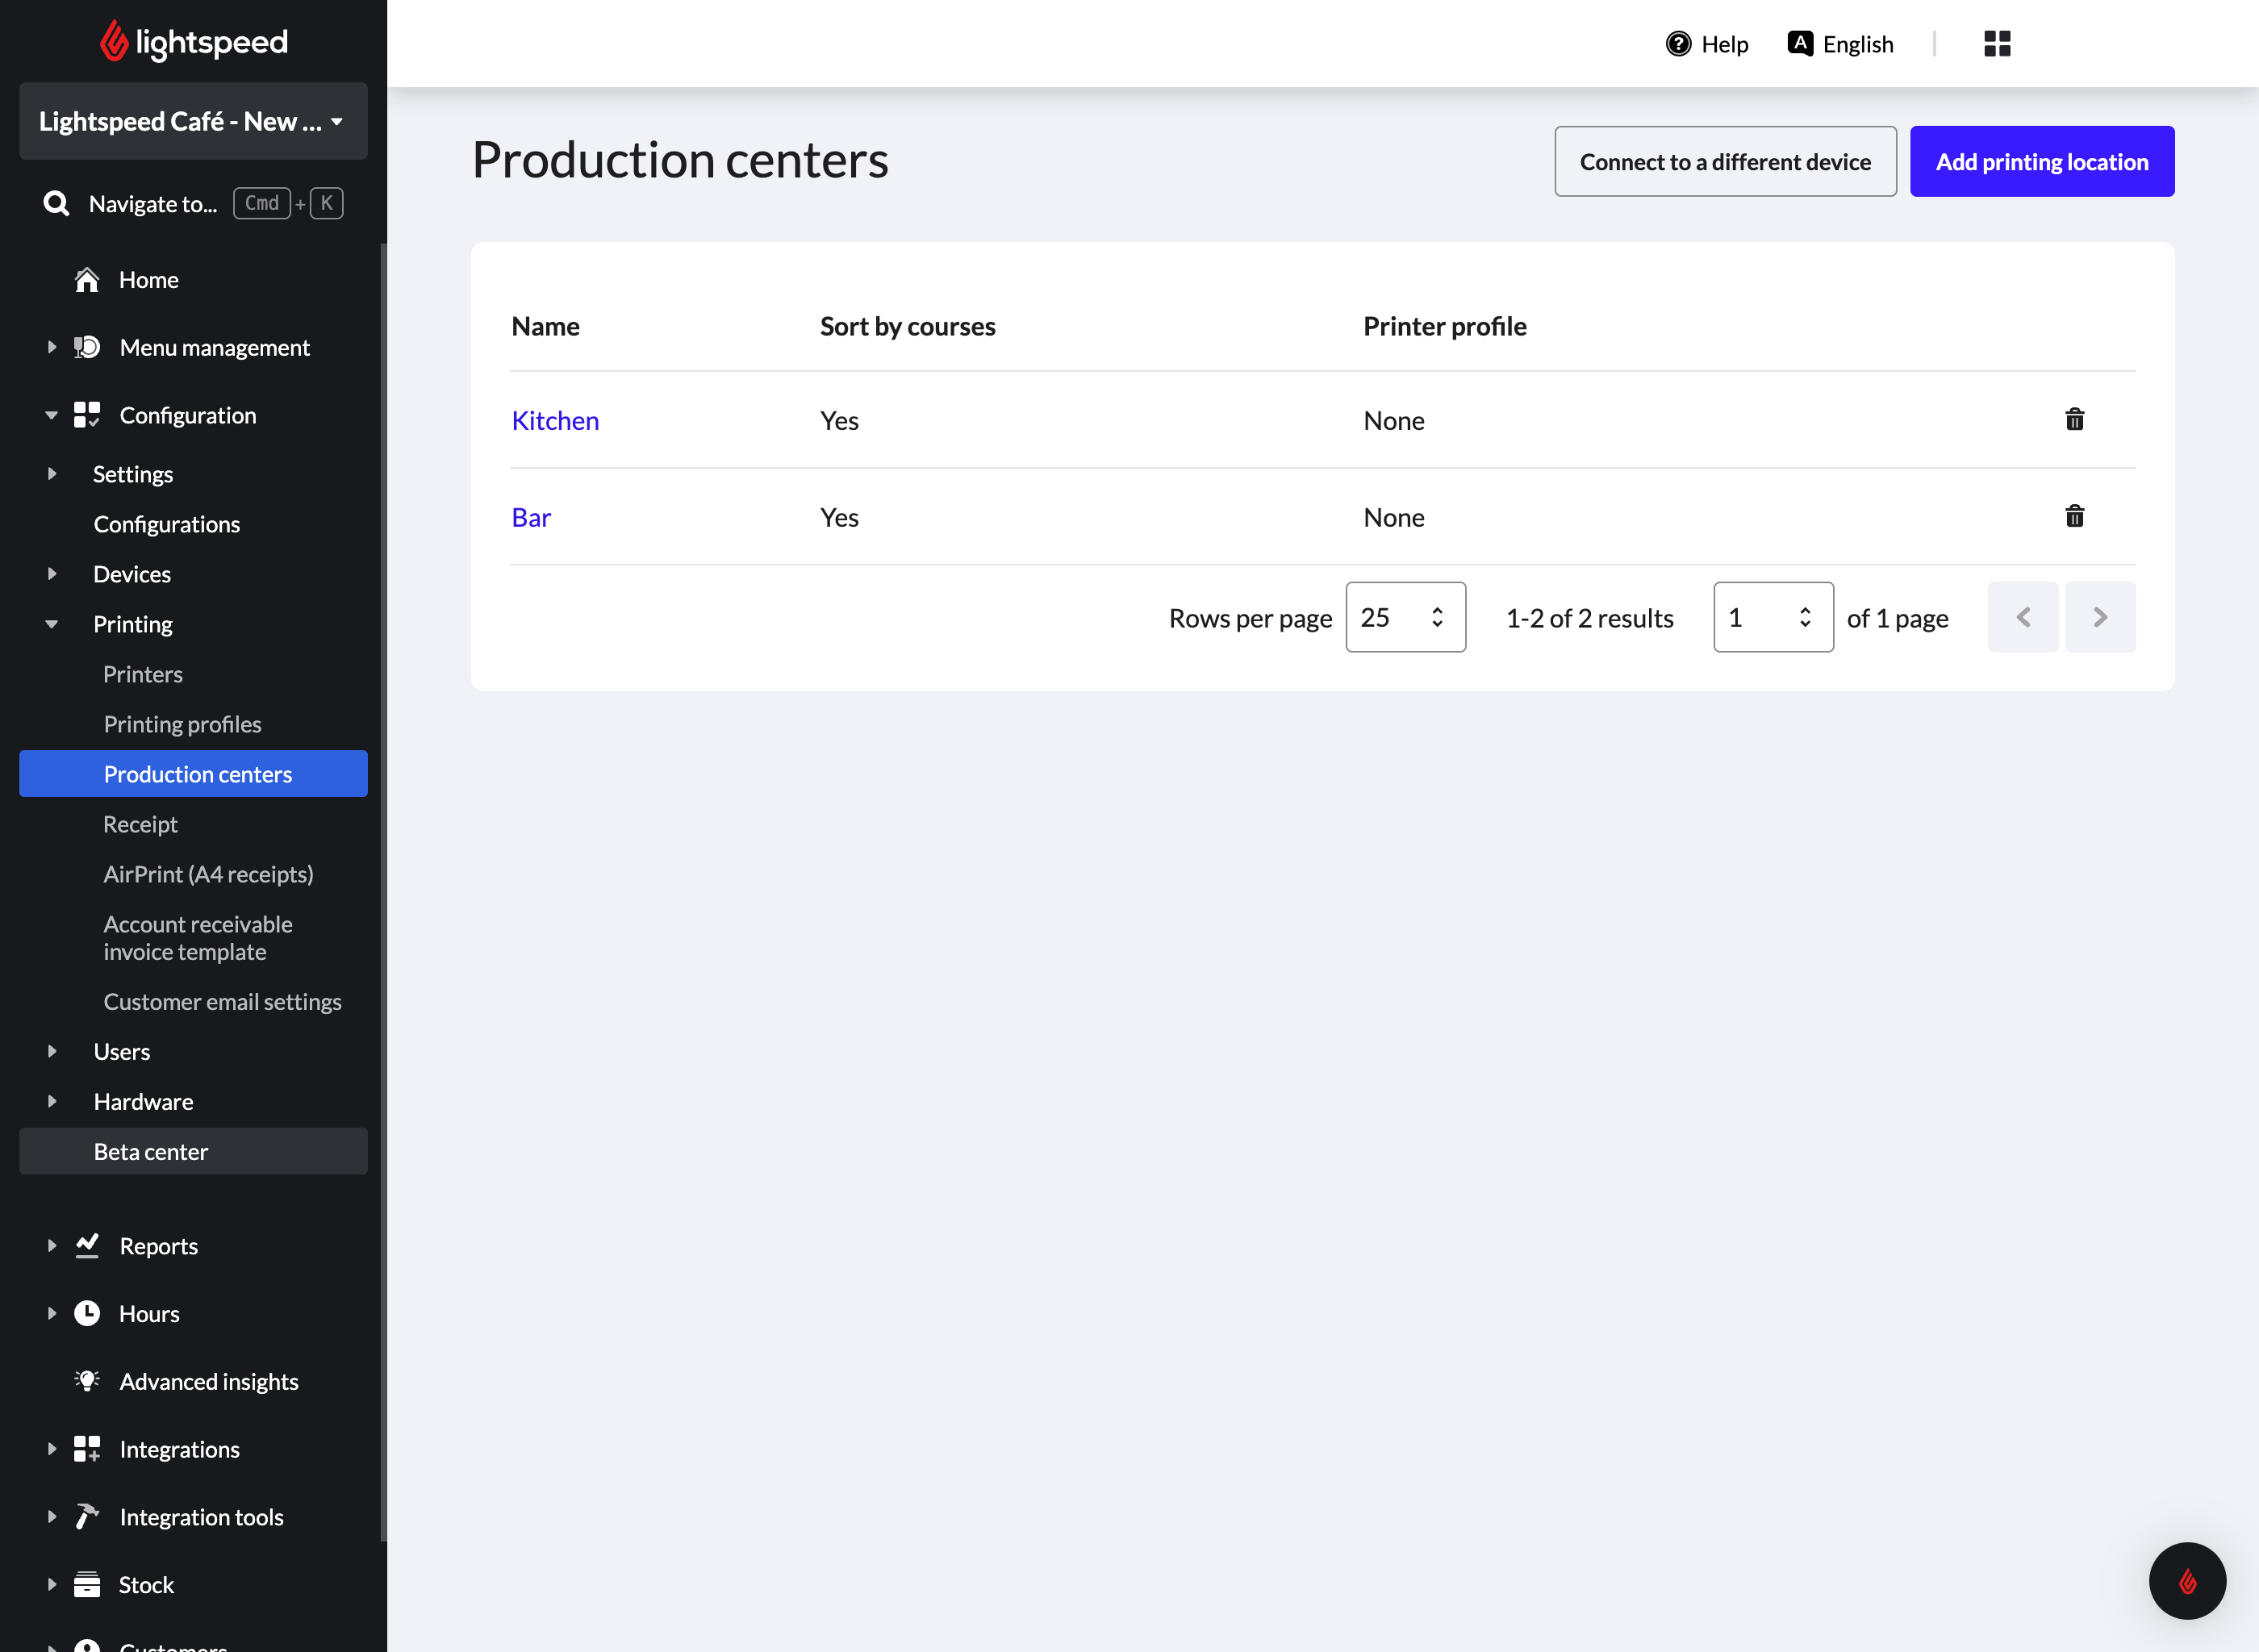Open Printing profiles in sidebar
Image resolution: width=2259 pixels, height=1652 pixels.
point(182,724)
